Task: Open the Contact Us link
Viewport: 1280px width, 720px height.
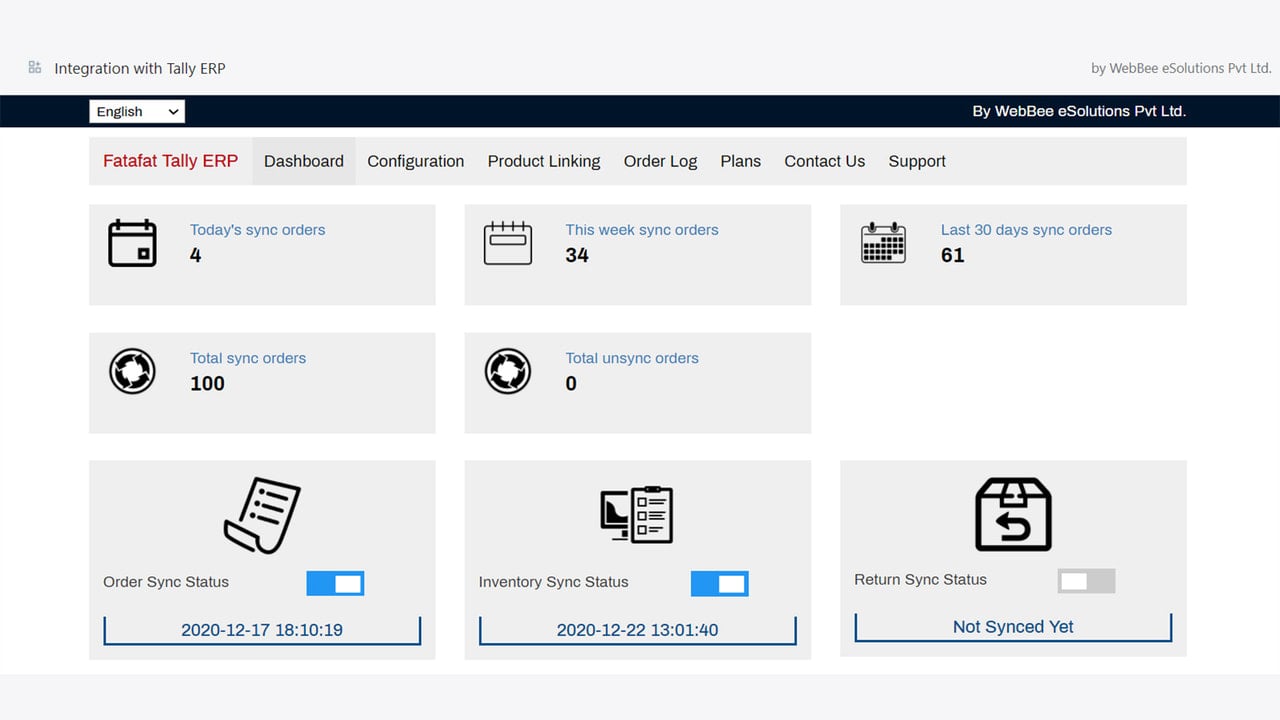Action: [x=825, y=161]
